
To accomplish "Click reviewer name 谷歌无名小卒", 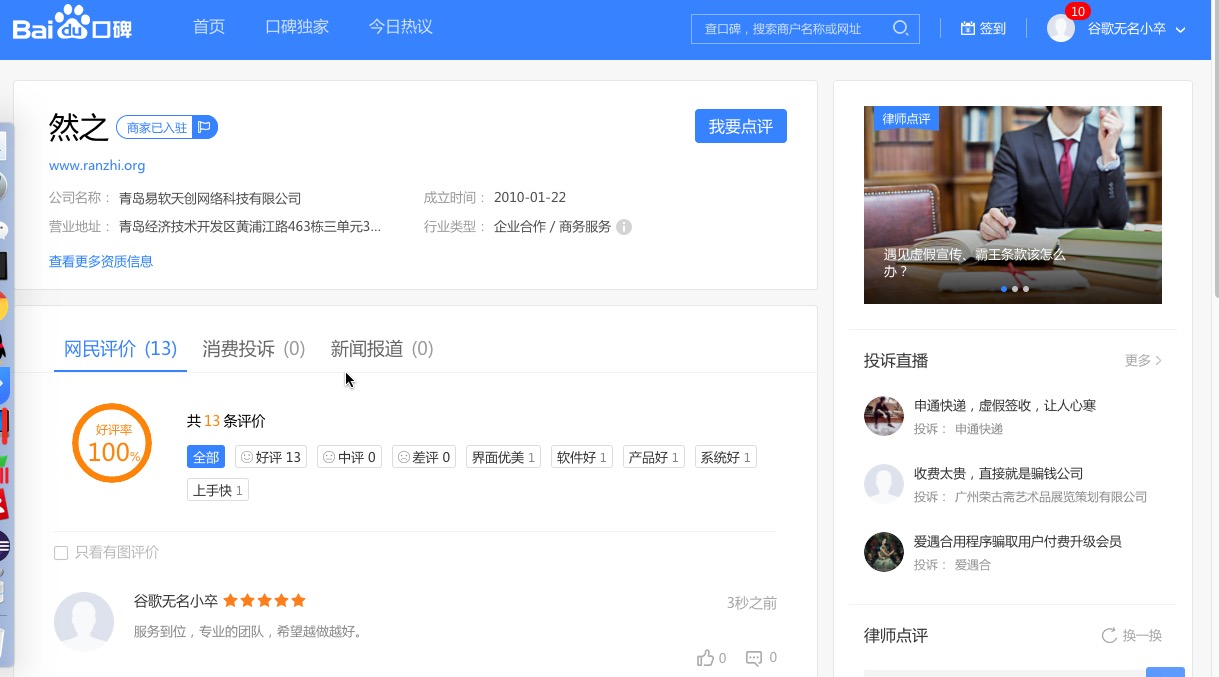I will tap(176, 601).
